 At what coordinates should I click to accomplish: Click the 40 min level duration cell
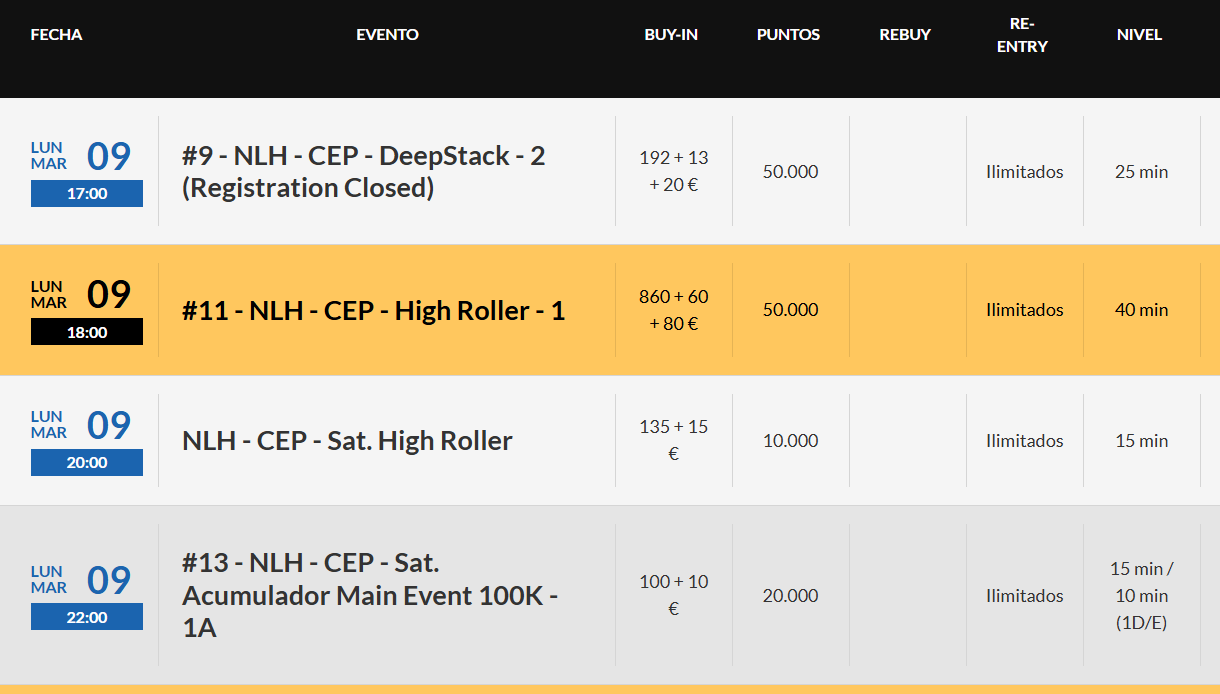pos(1141,310)
